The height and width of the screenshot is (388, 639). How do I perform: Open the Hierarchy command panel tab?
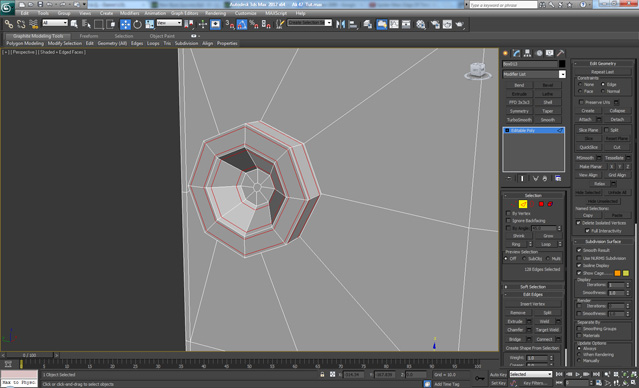[528, 53]
